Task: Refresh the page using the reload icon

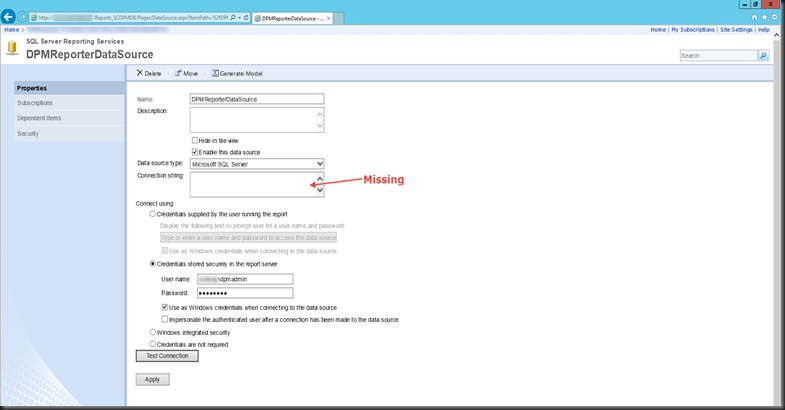Action: coord(246,18)
